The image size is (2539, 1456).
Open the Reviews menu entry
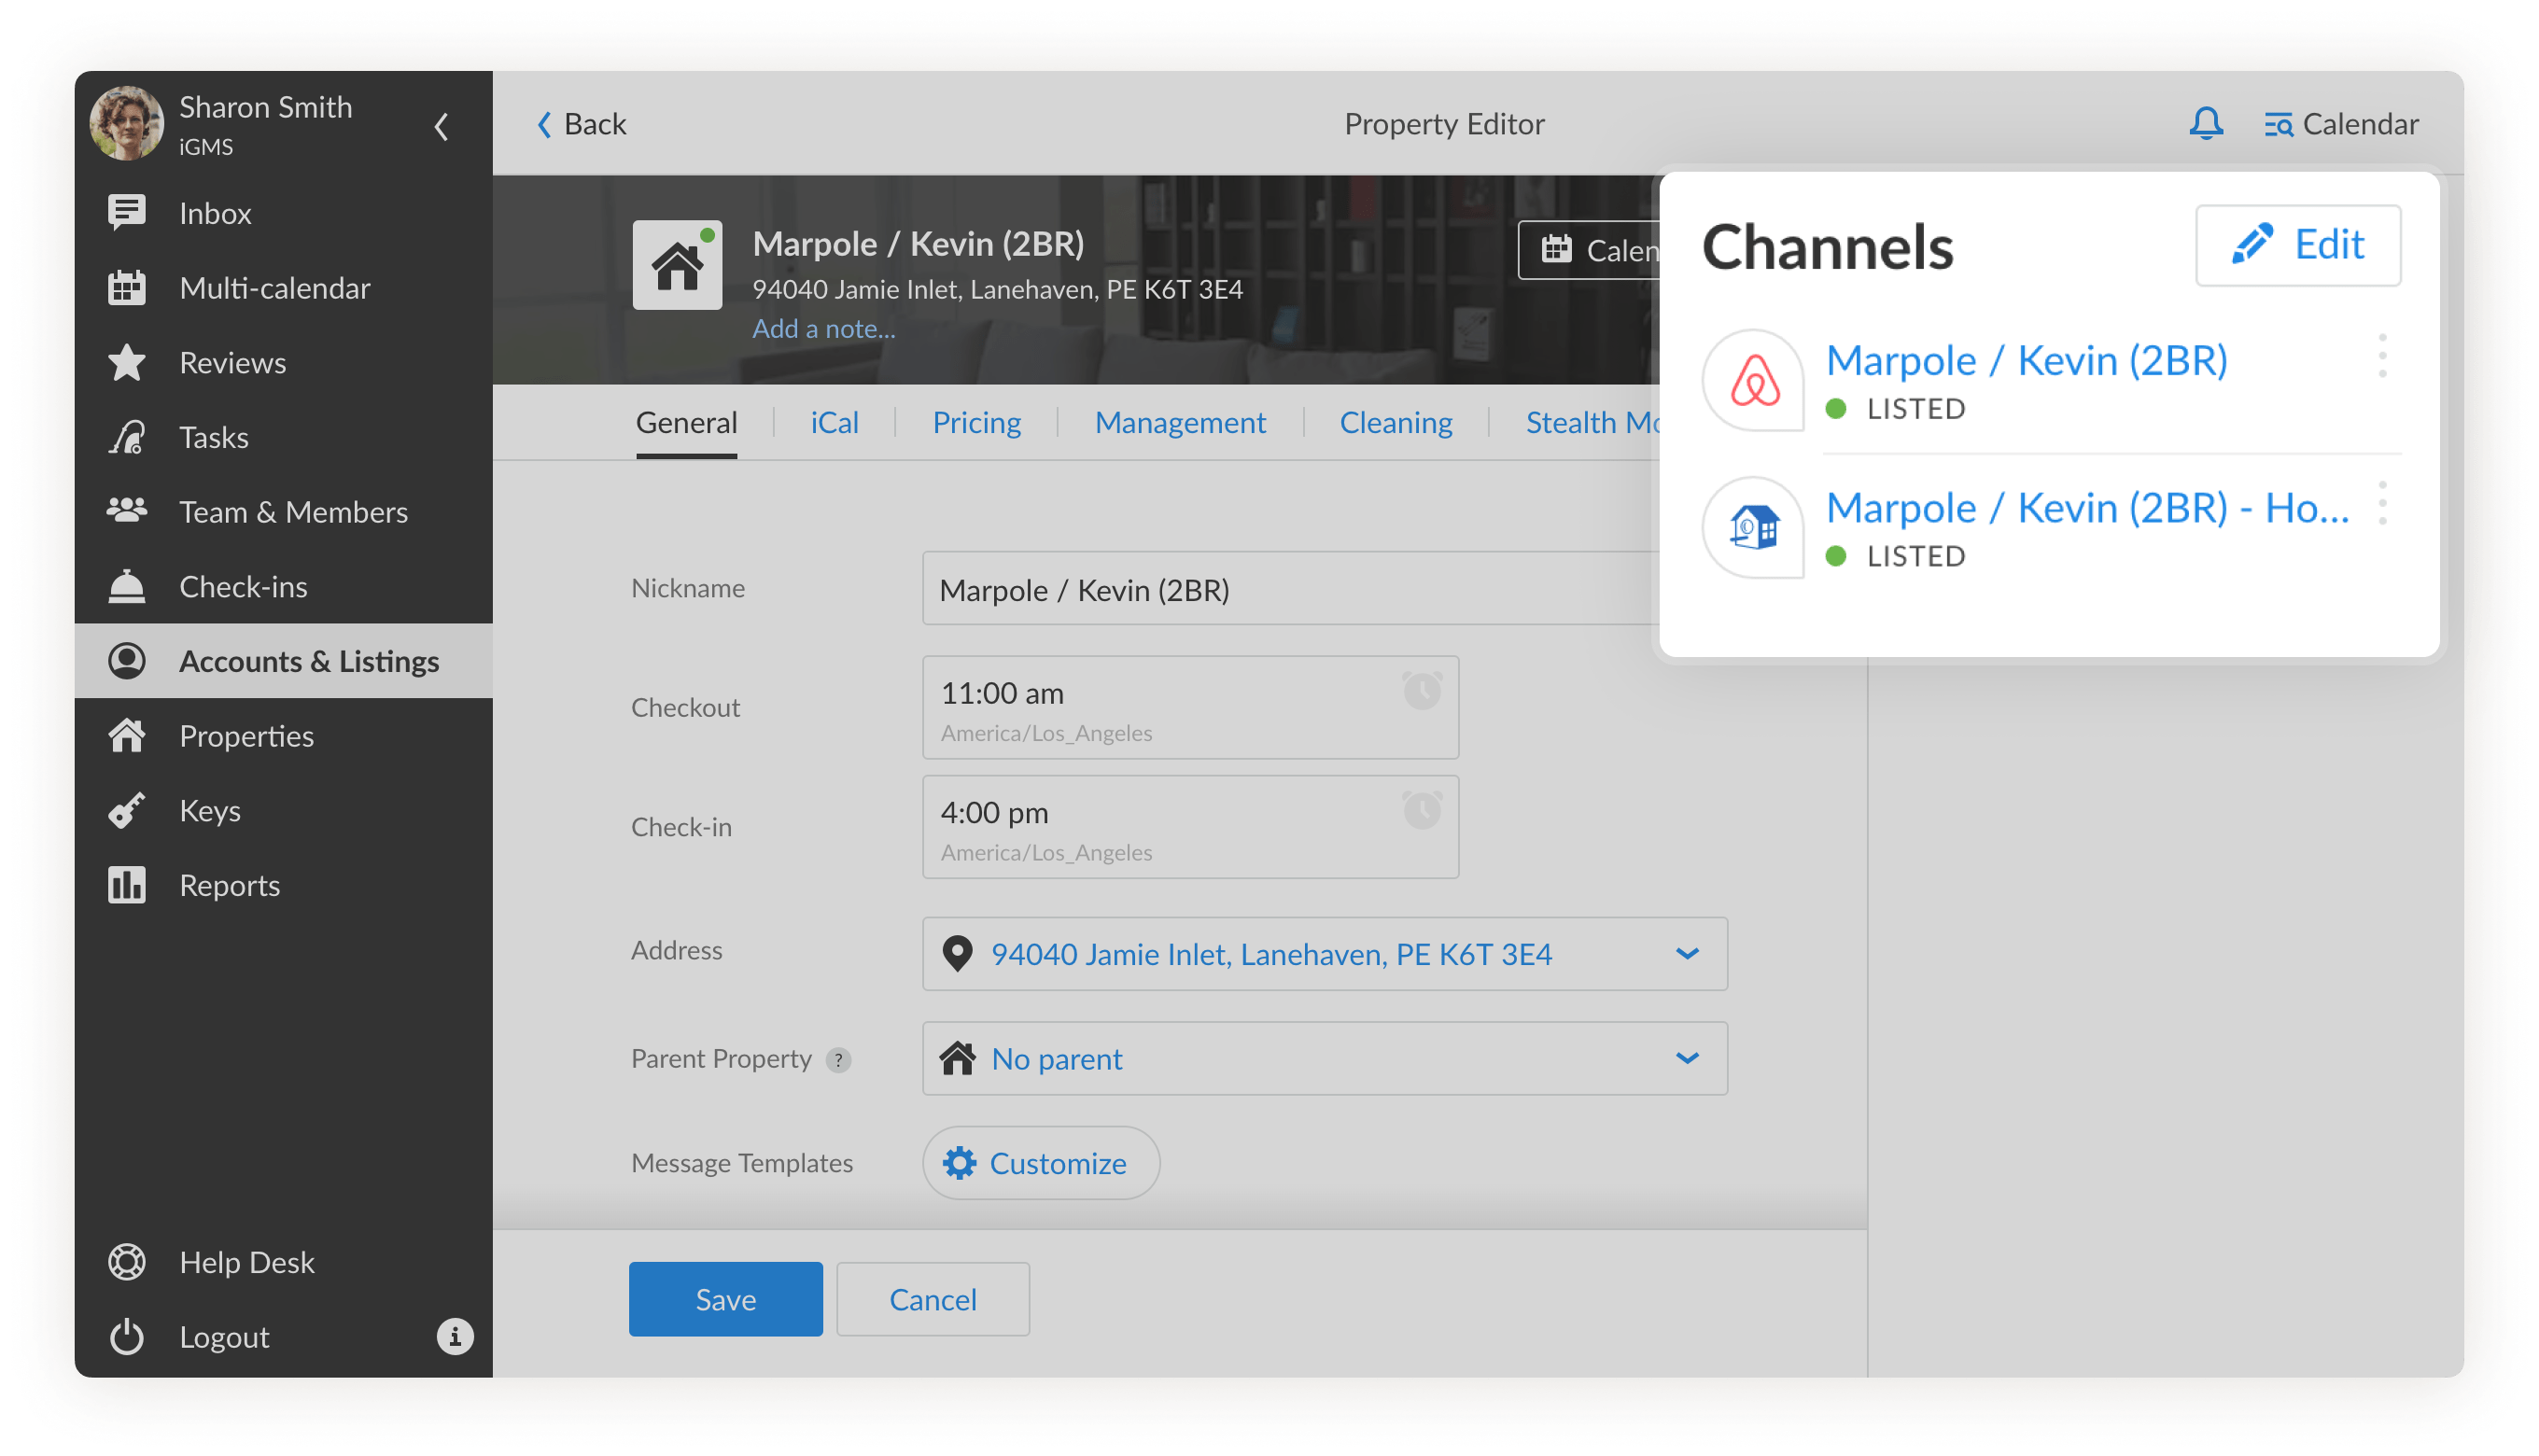(284, 362)
